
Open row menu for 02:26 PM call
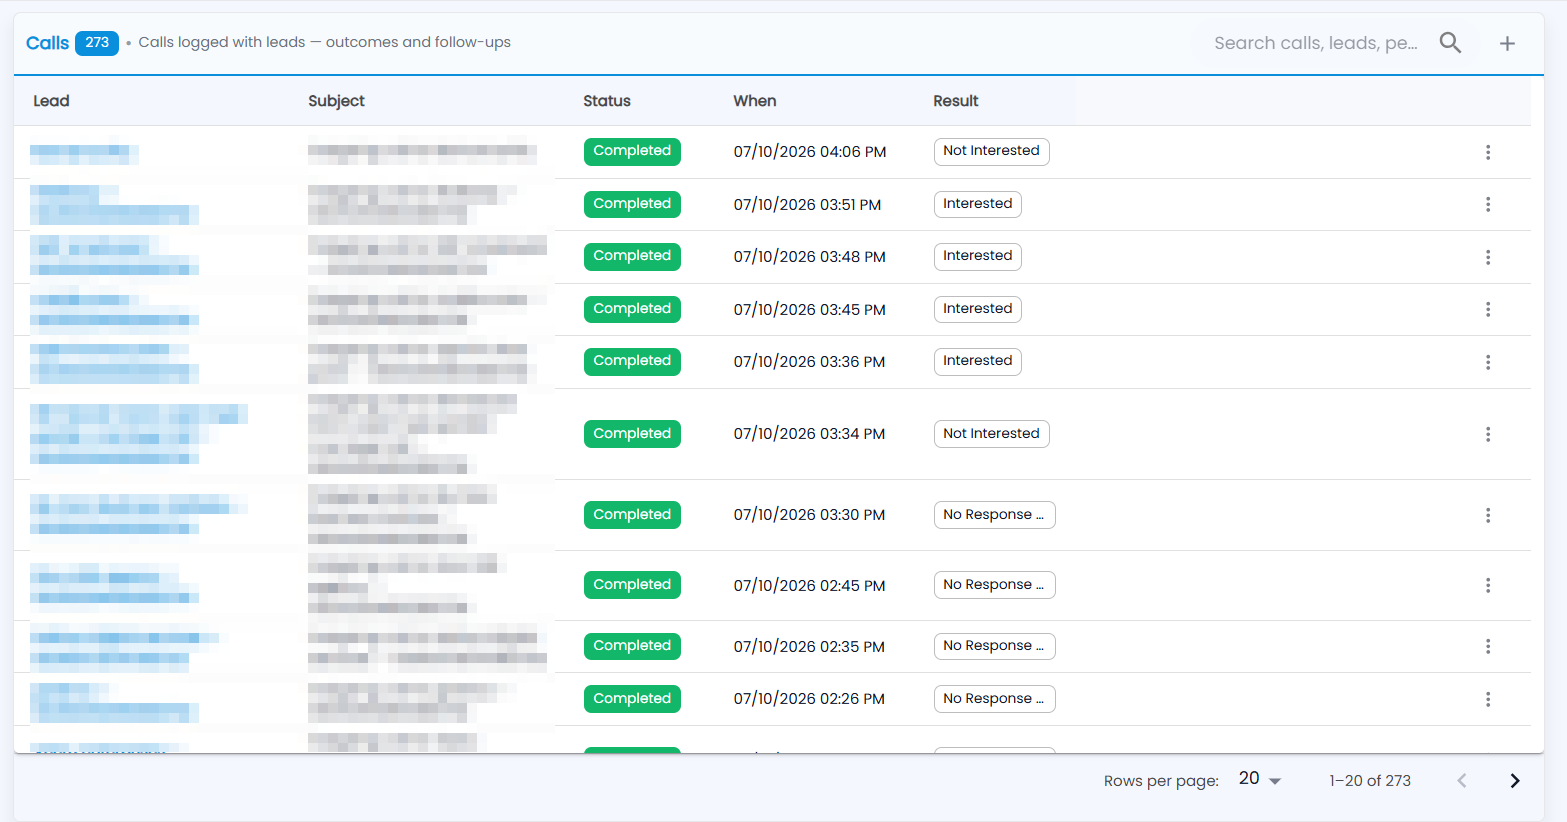pyautogui.click(x=1488, y=699)
